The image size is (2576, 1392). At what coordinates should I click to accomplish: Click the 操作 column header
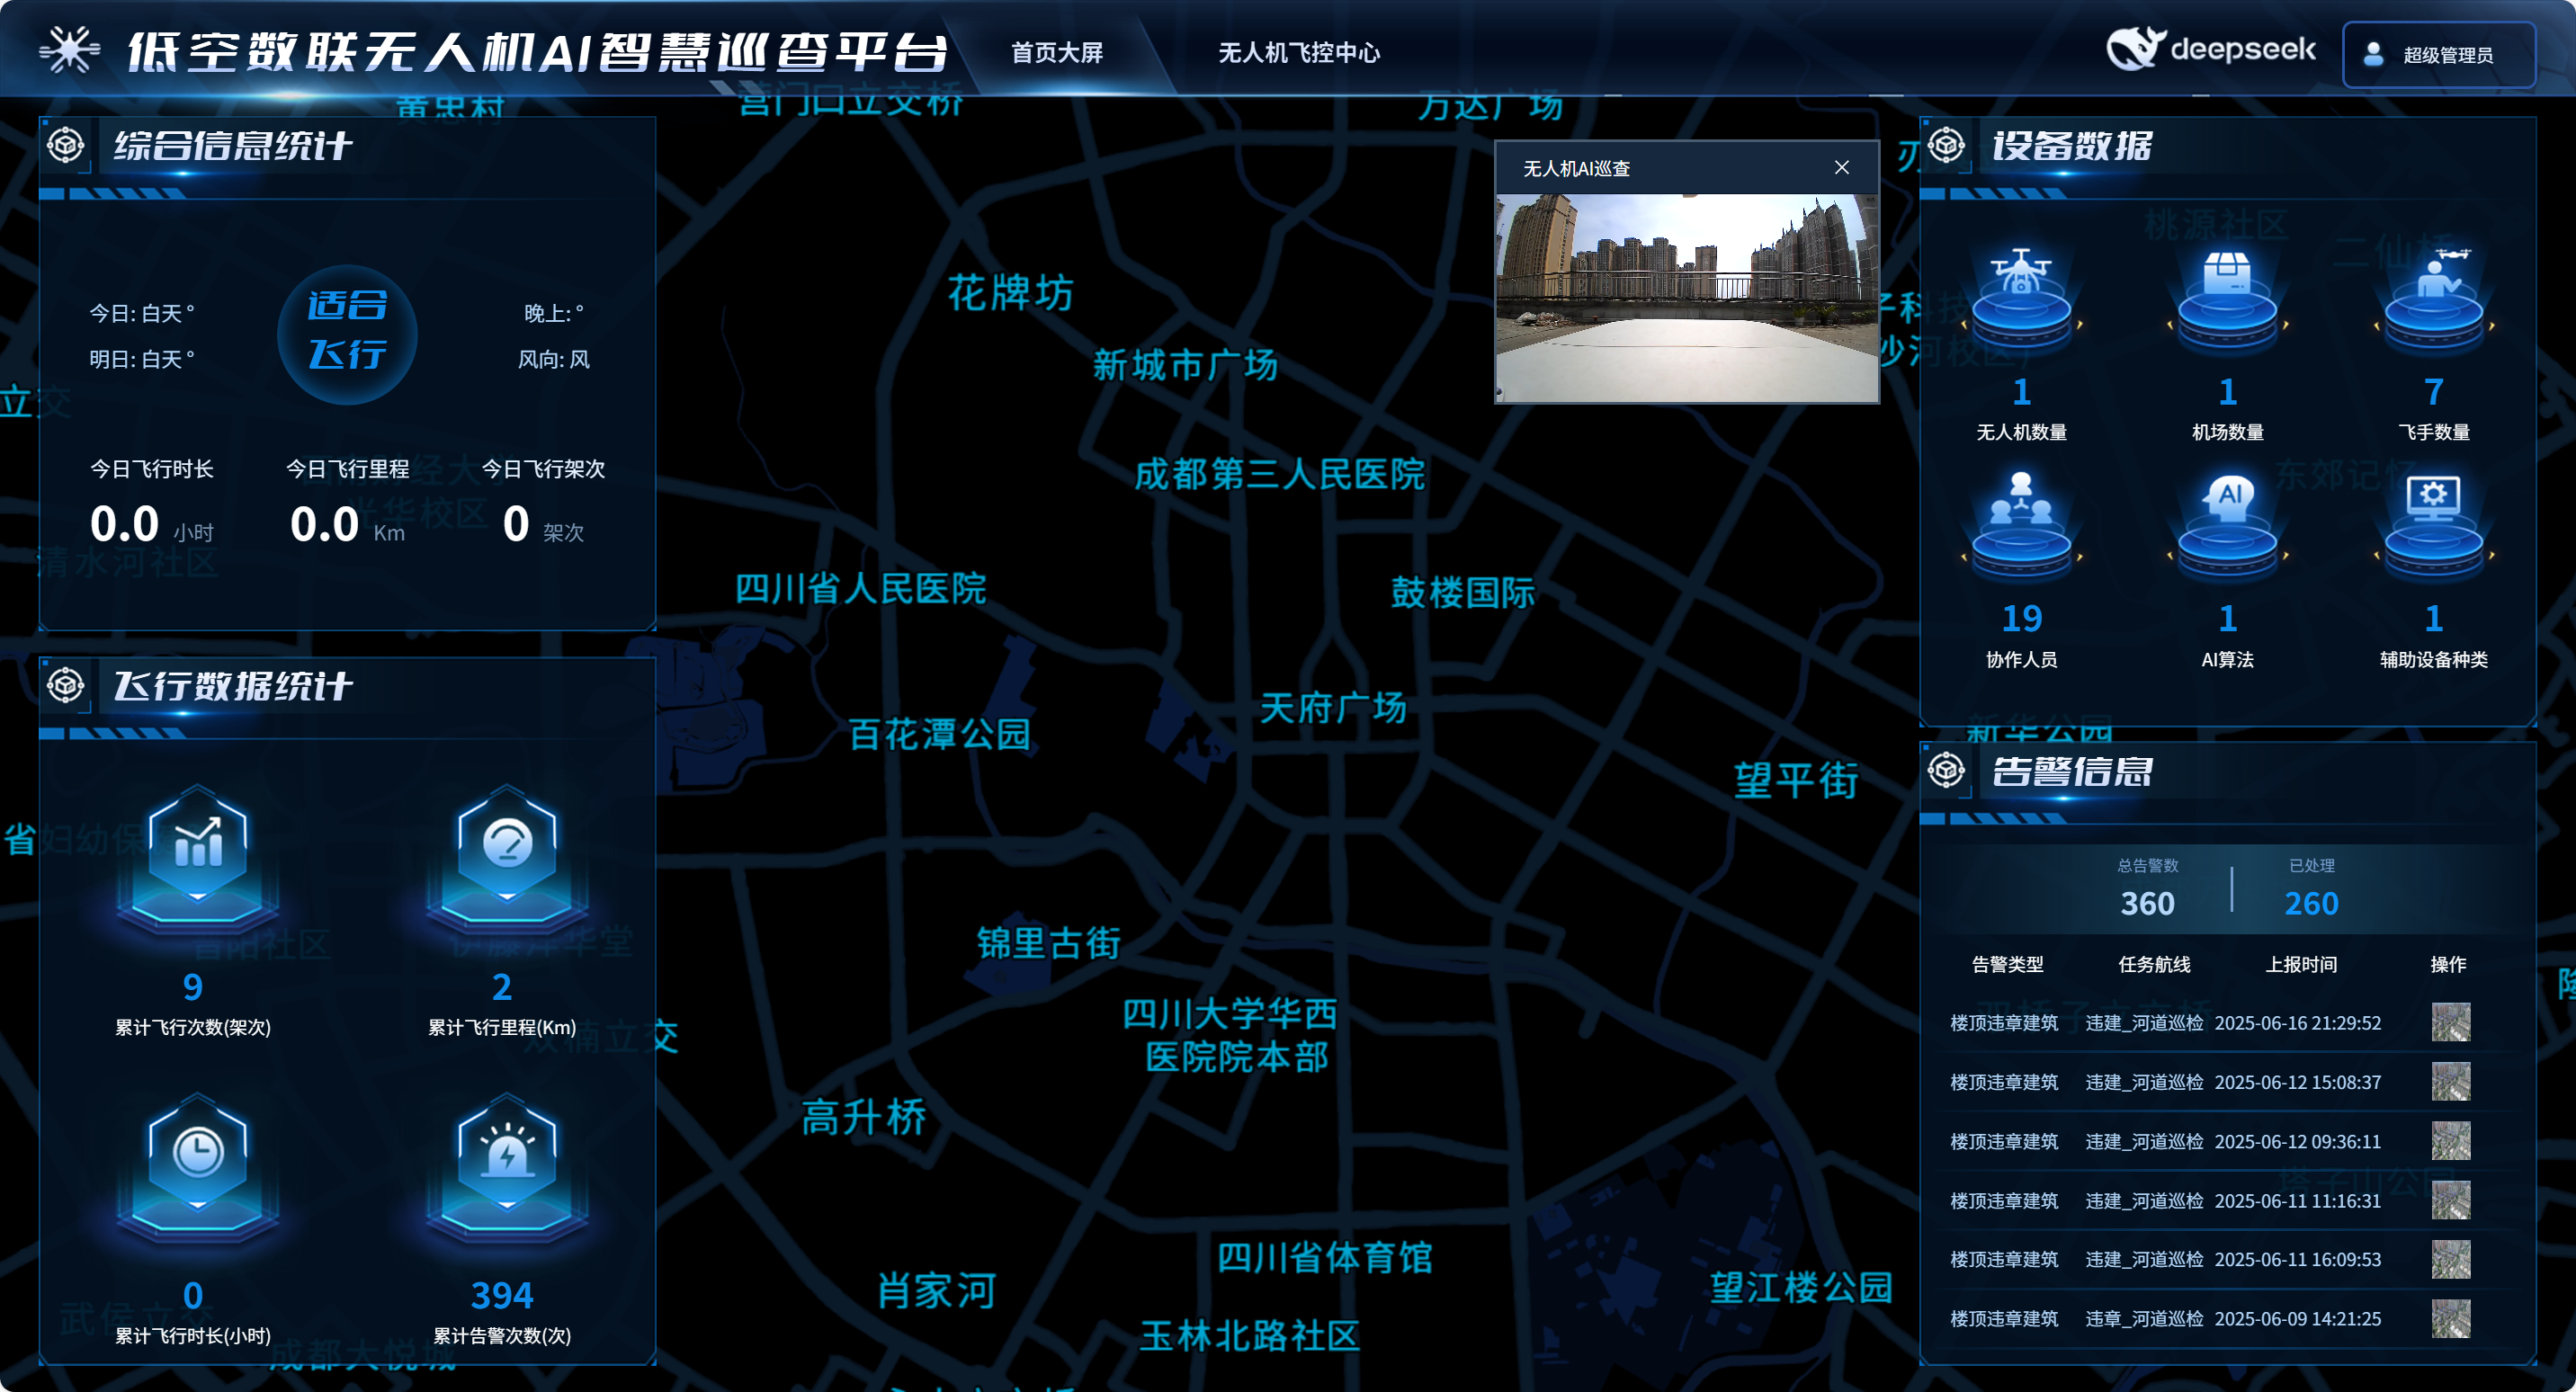(2448, 964)
